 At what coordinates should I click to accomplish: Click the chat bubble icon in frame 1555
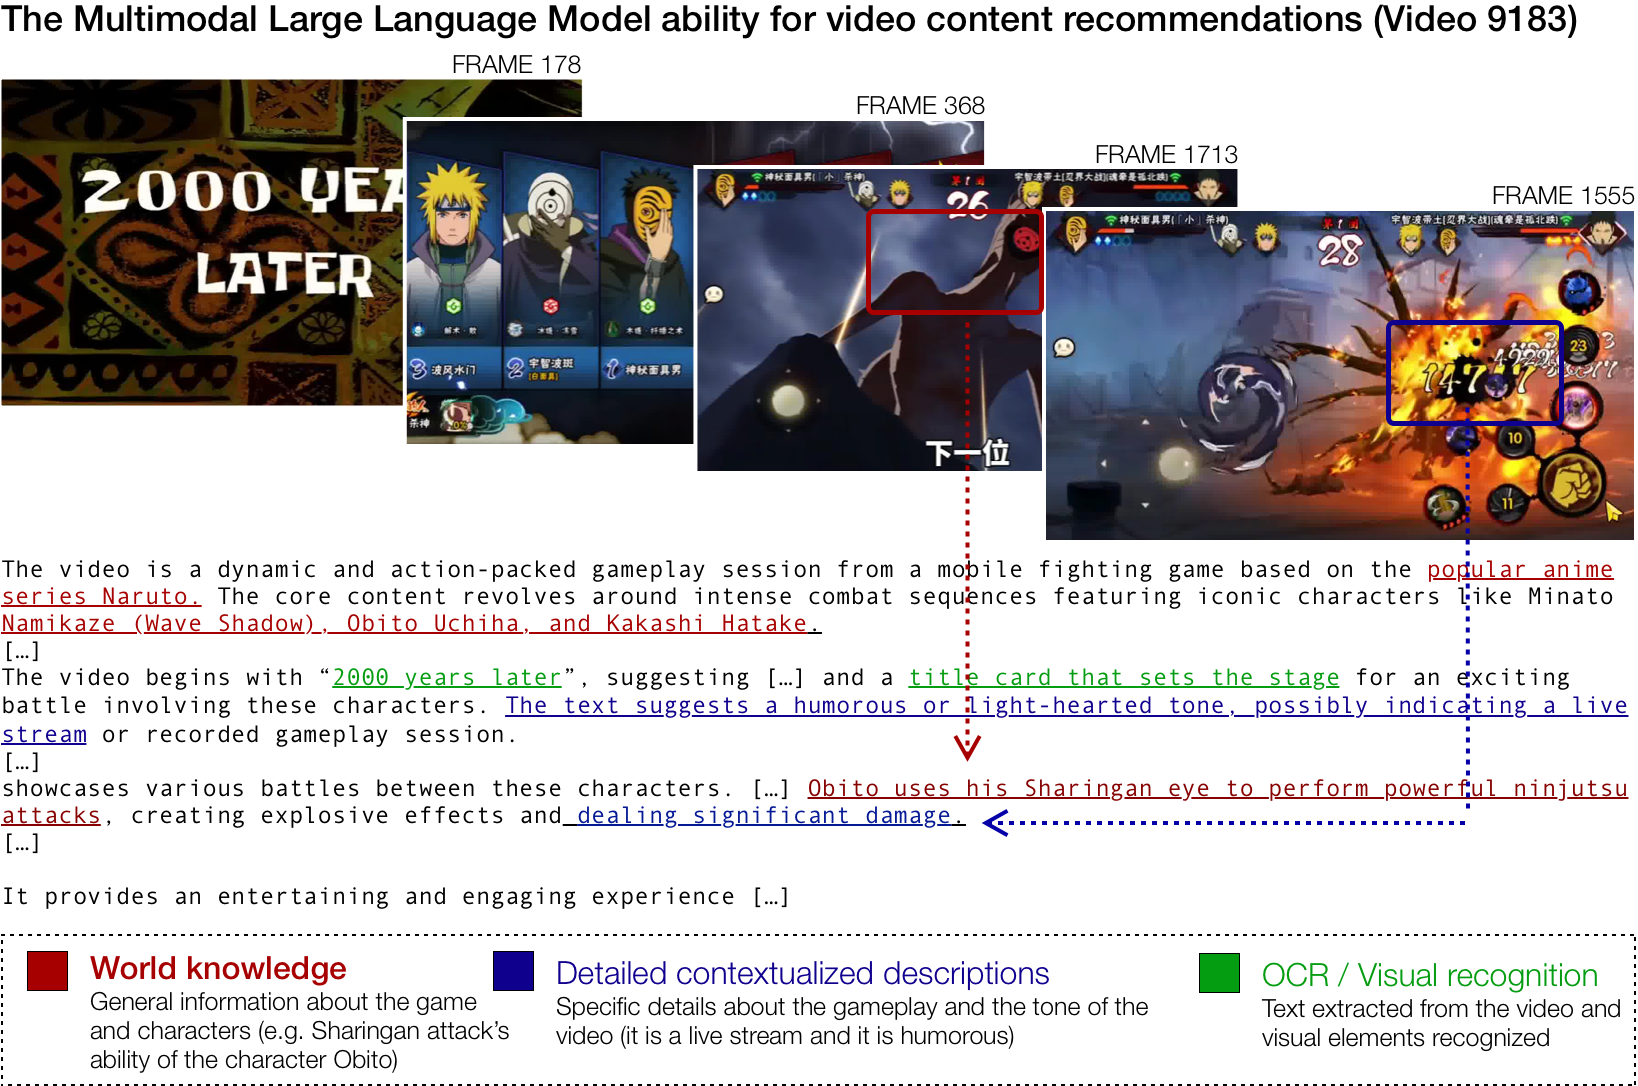point(1064,348)
